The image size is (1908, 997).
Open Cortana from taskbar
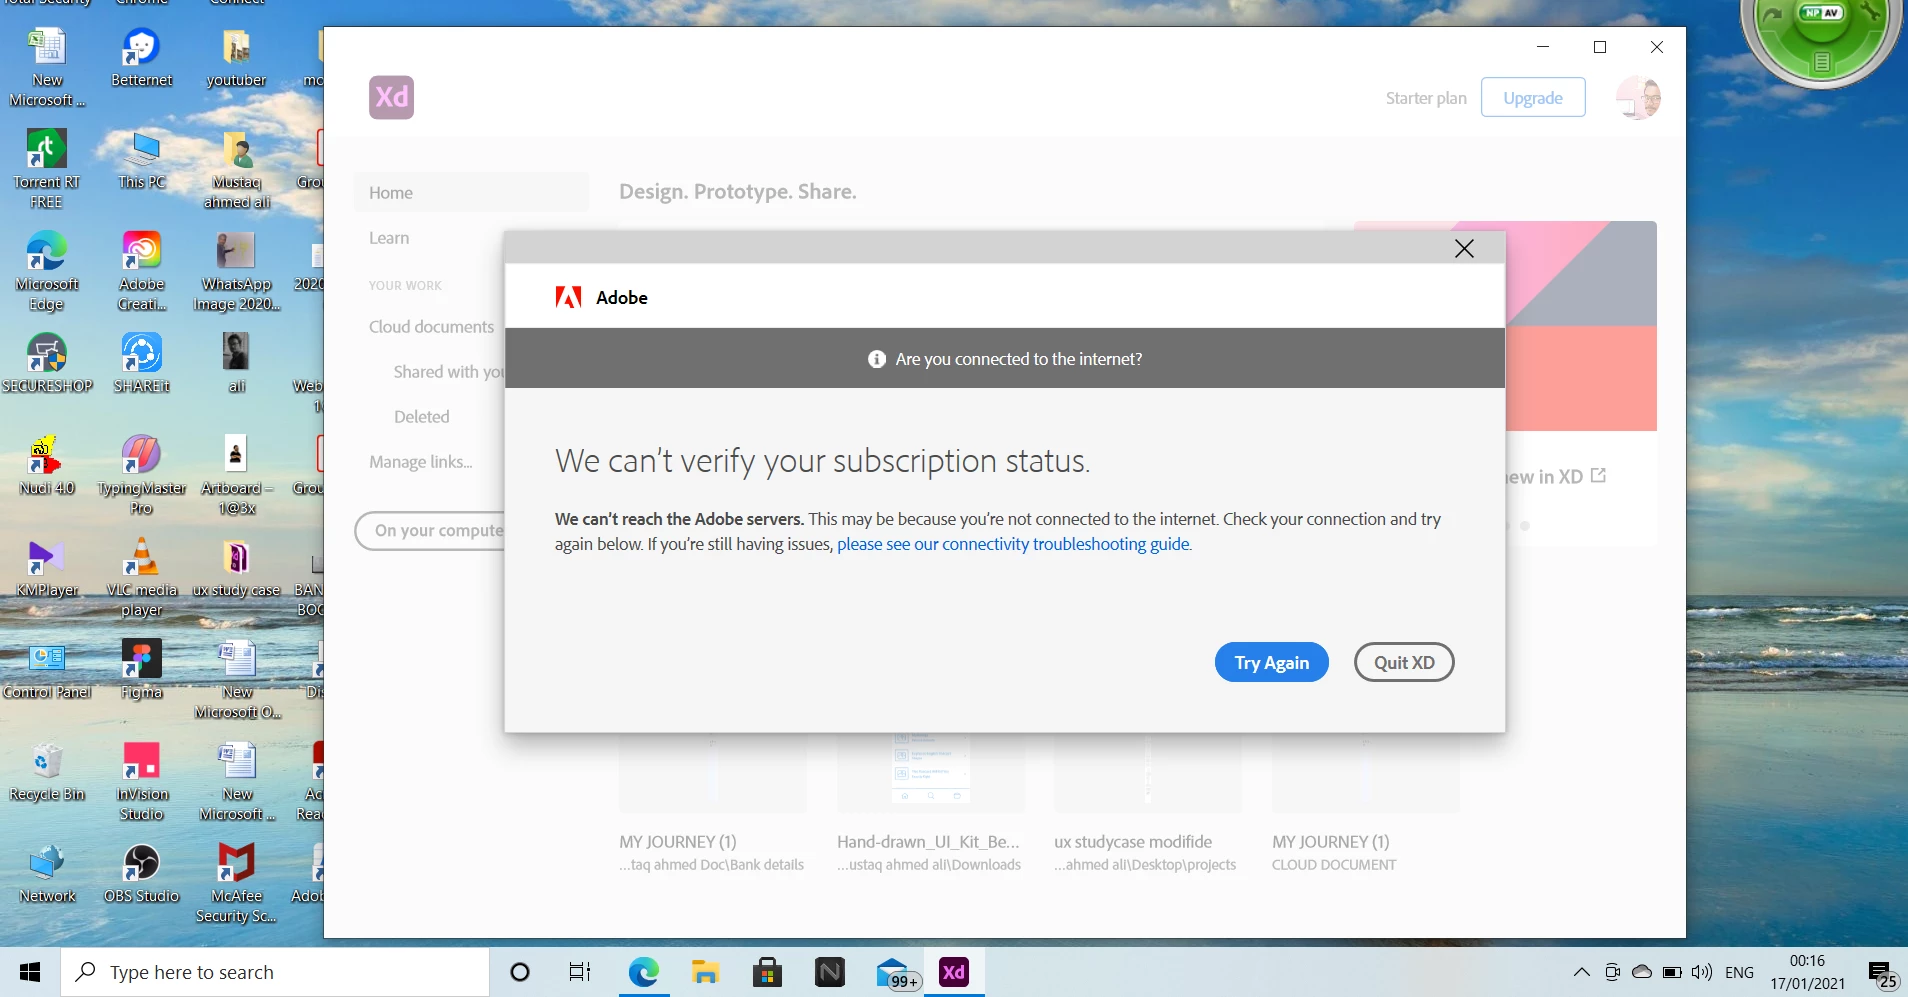coord(520,972)
